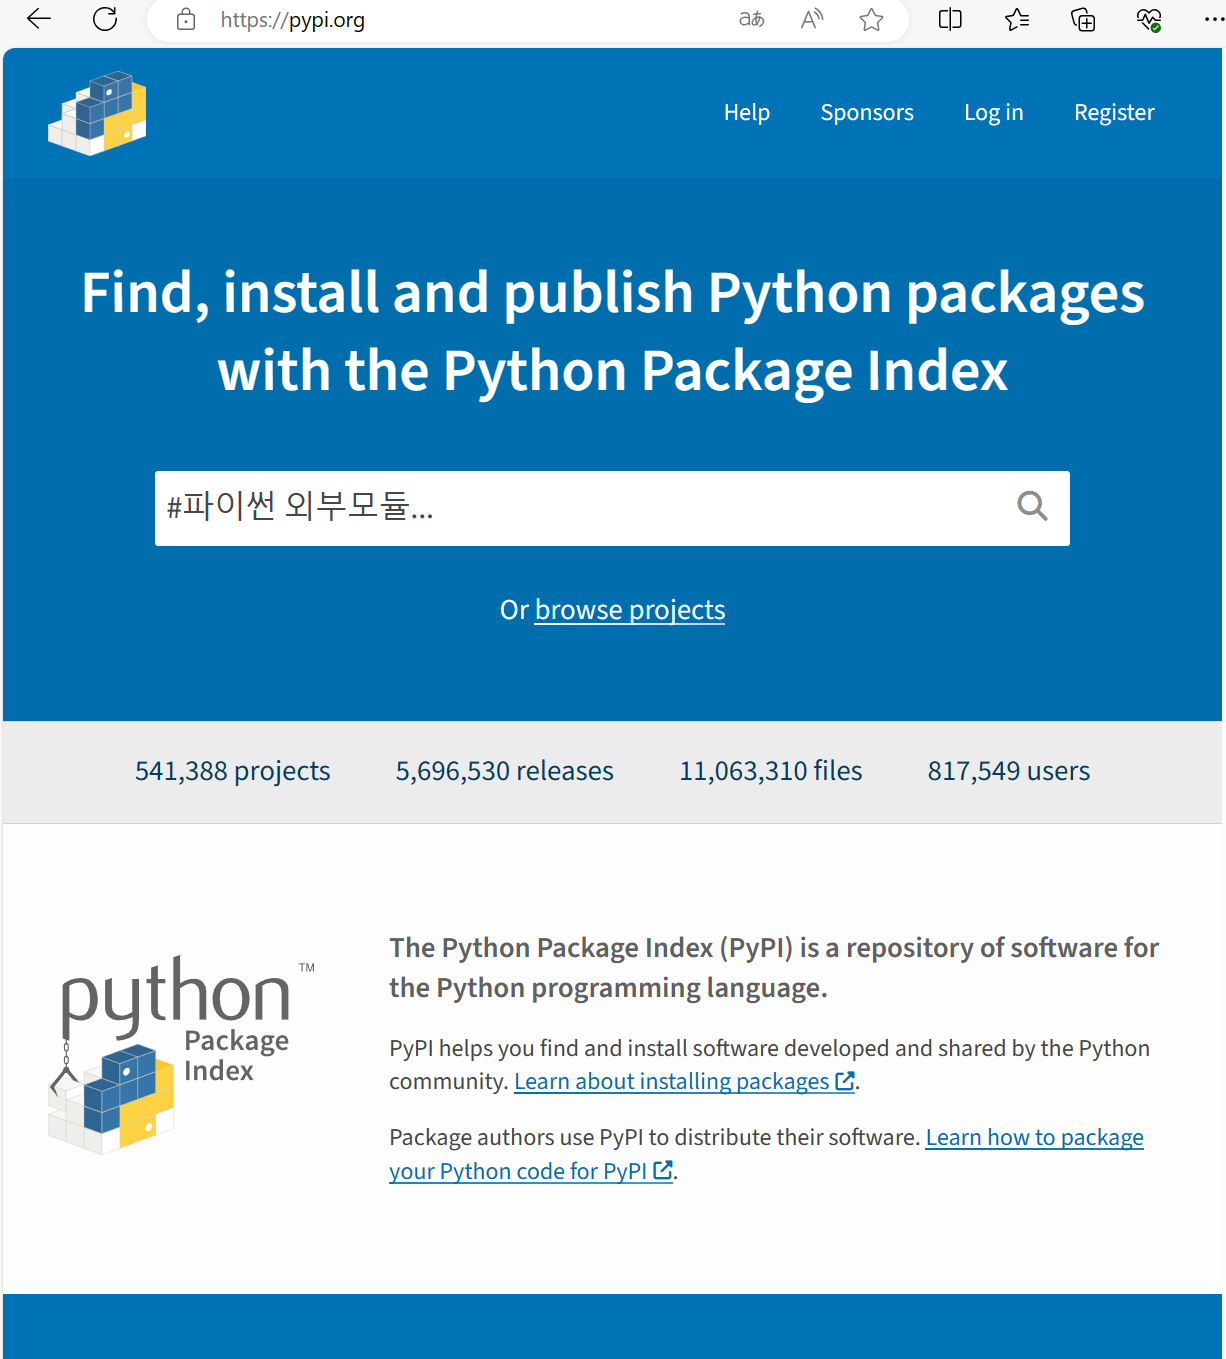
Task: Click the pypi.org address bar URL
Action: pos(292,20)
